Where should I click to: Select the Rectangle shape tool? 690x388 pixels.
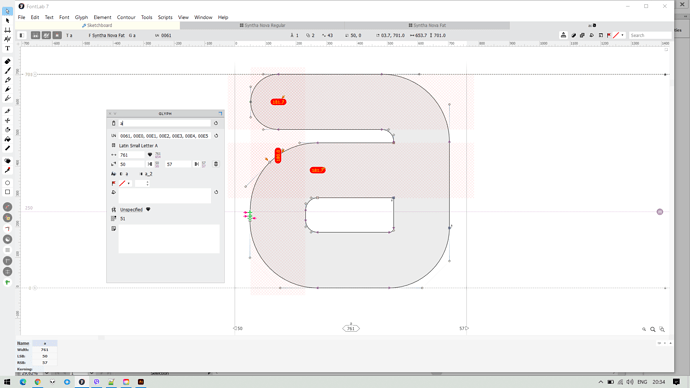7,192
